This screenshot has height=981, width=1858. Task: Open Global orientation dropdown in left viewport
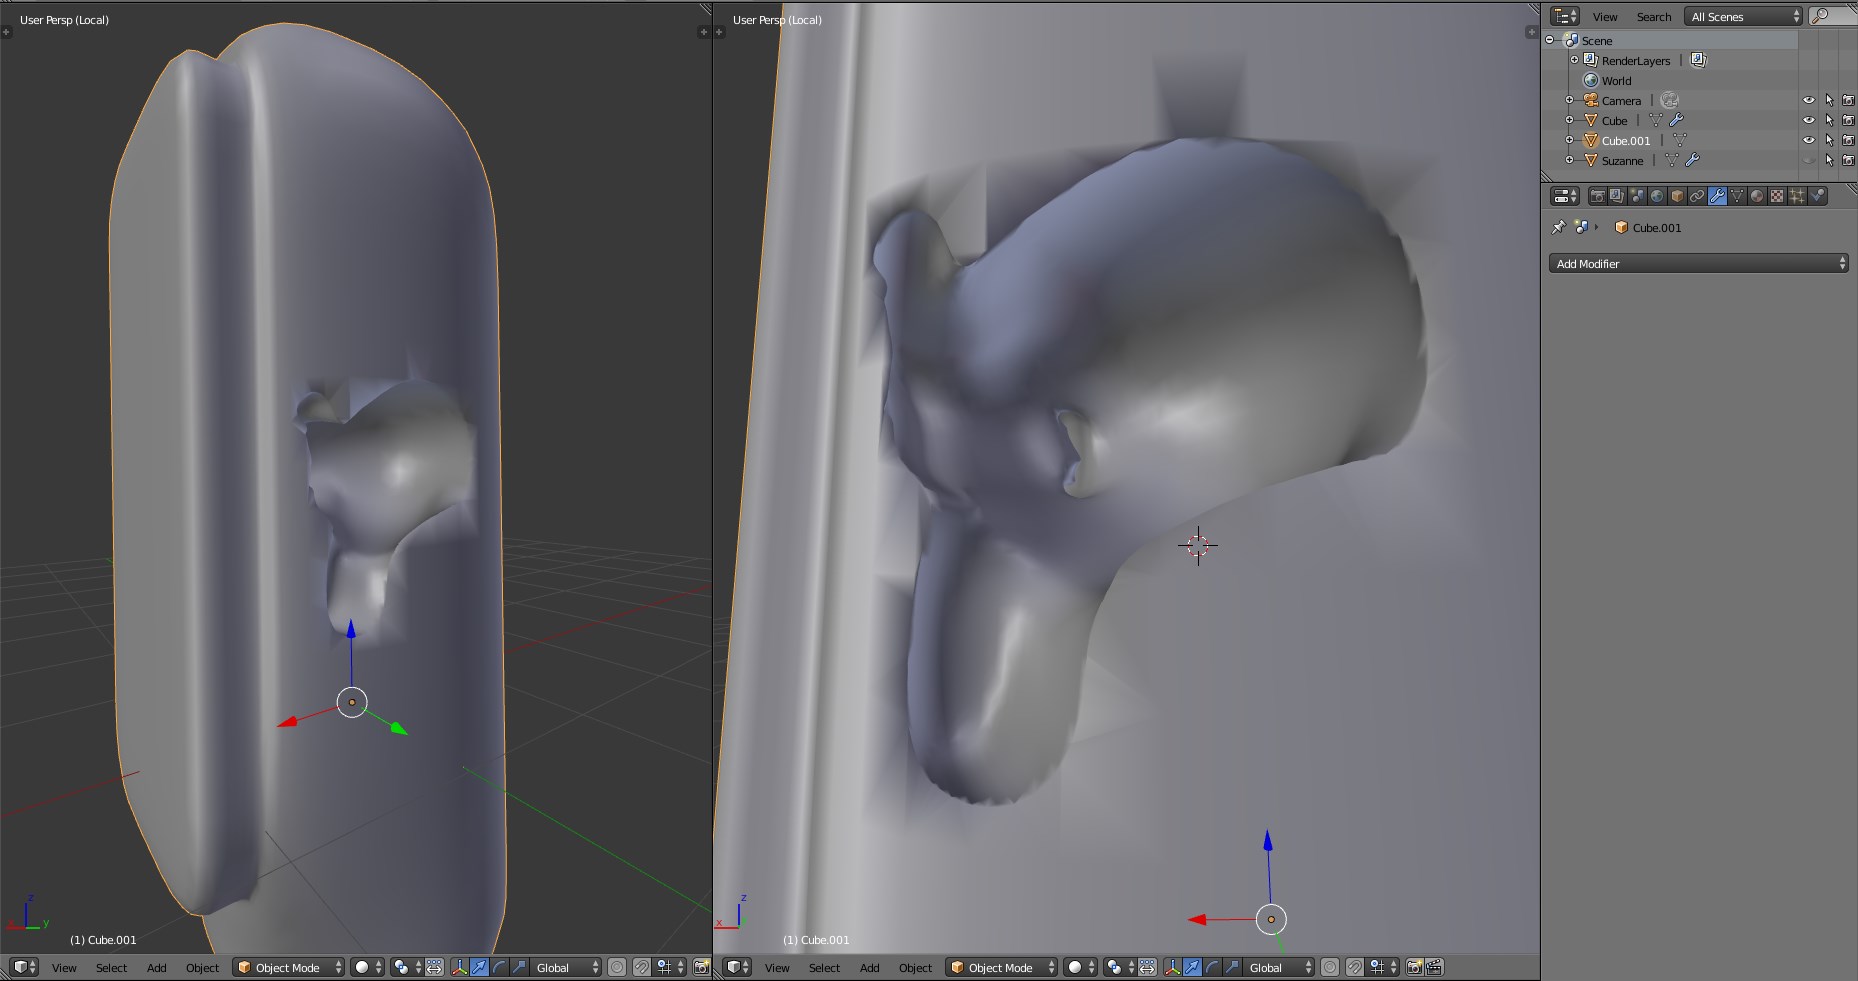point(567,967)
